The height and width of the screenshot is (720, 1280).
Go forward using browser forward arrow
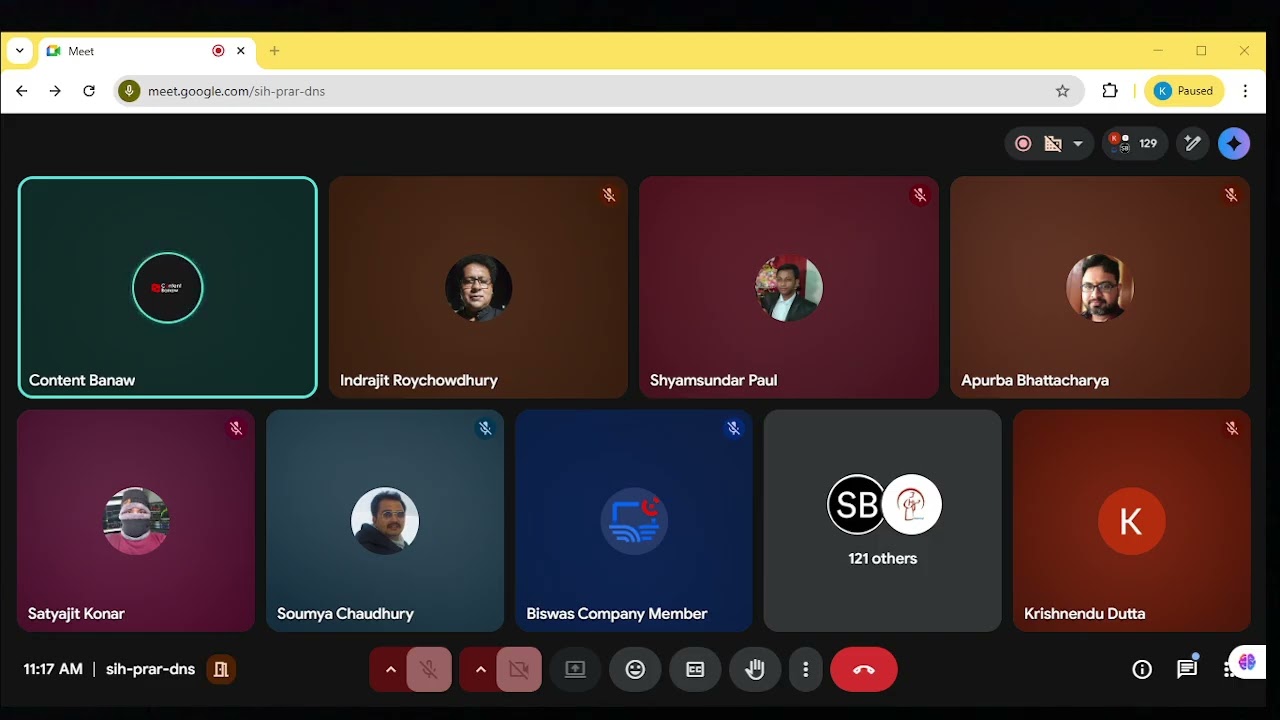55,91
